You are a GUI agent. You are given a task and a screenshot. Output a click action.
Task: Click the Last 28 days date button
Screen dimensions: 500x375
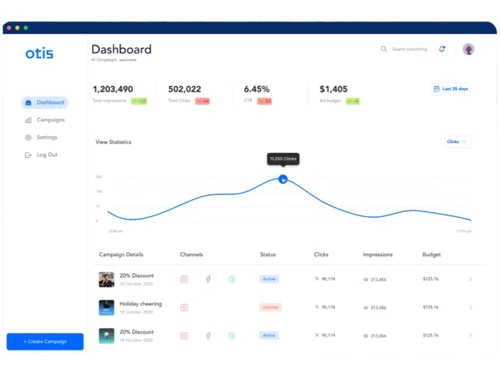click(x=450, y=89)
